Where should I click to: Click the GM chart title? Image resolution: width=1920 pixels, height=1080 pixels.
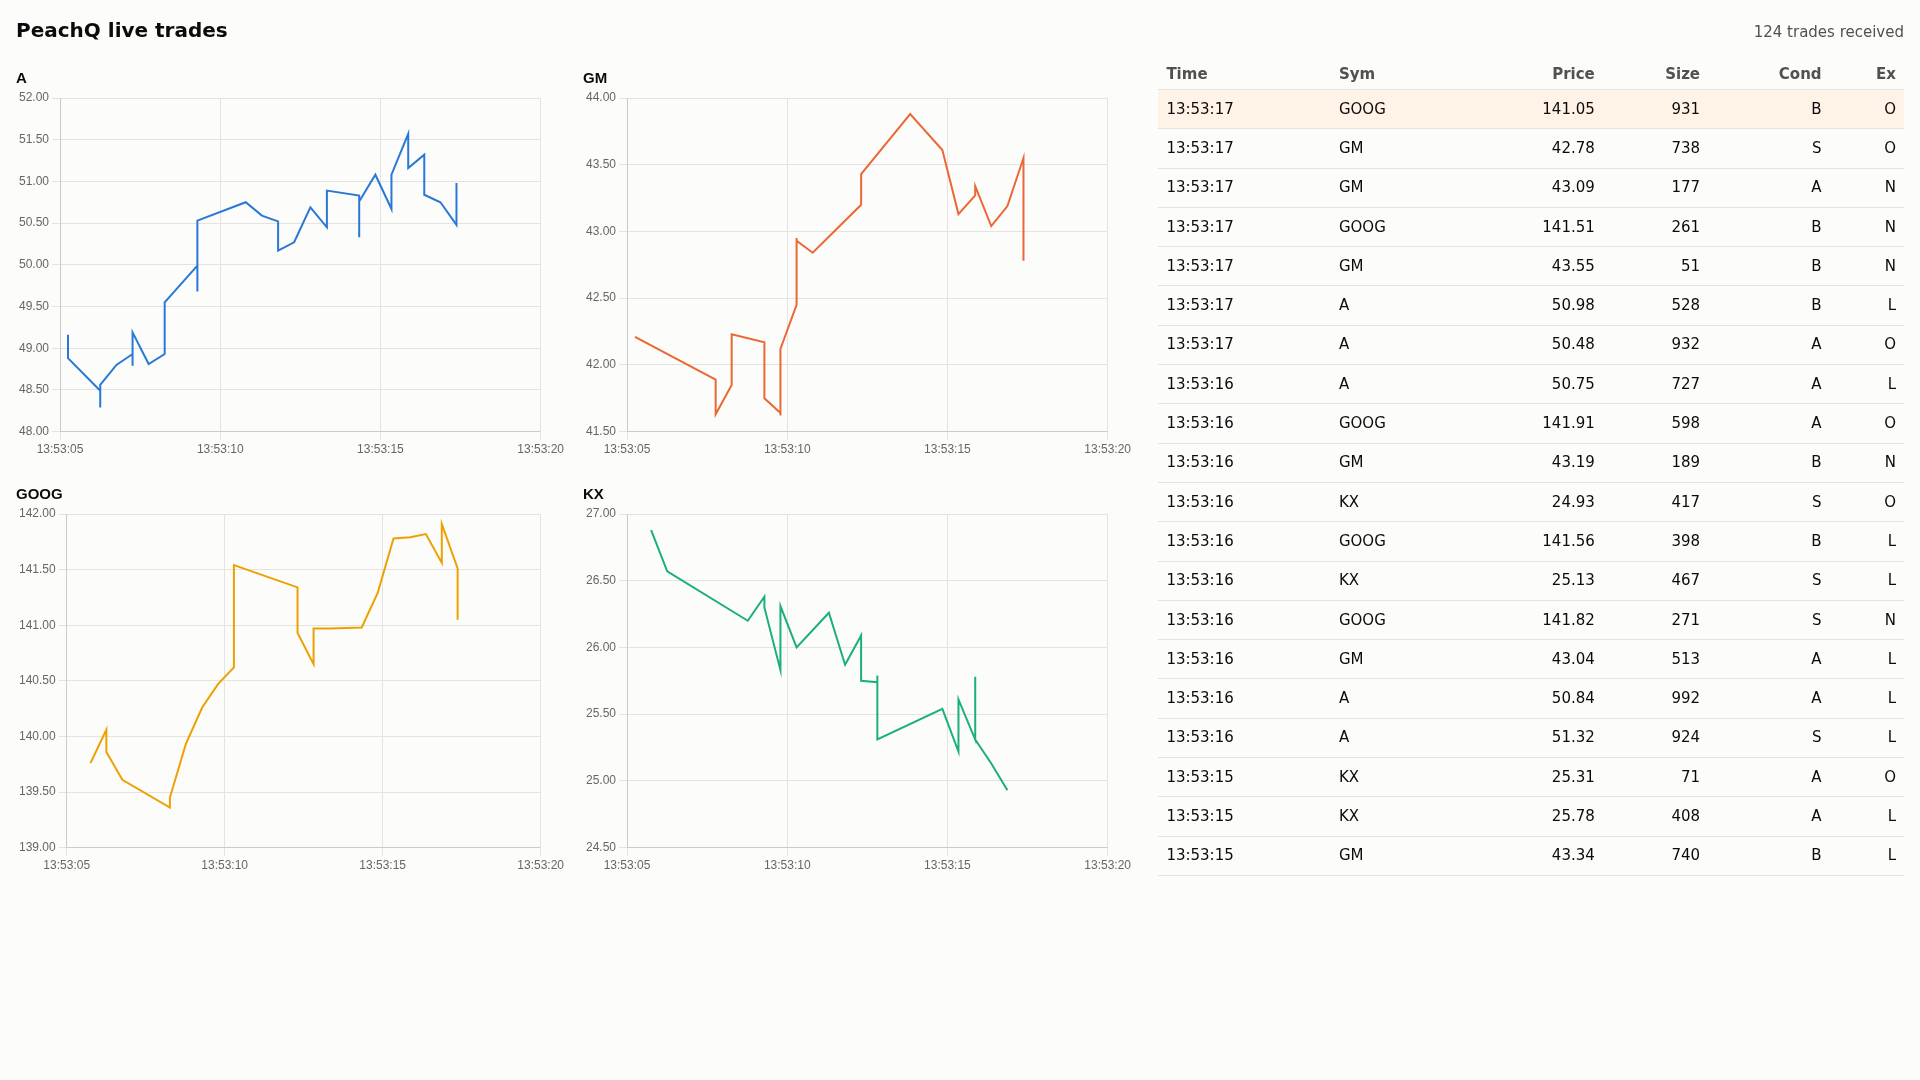[595, 78]
